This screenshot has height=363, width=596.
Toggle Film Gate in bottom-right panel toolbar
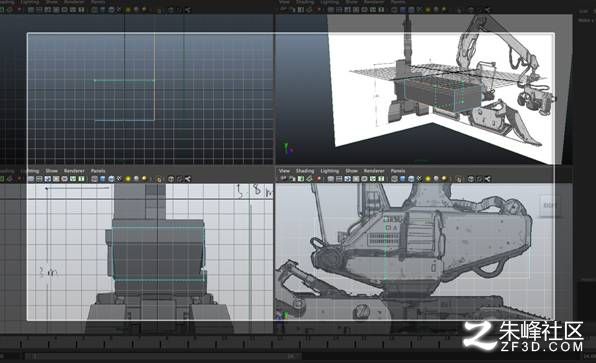coord(339,179)
